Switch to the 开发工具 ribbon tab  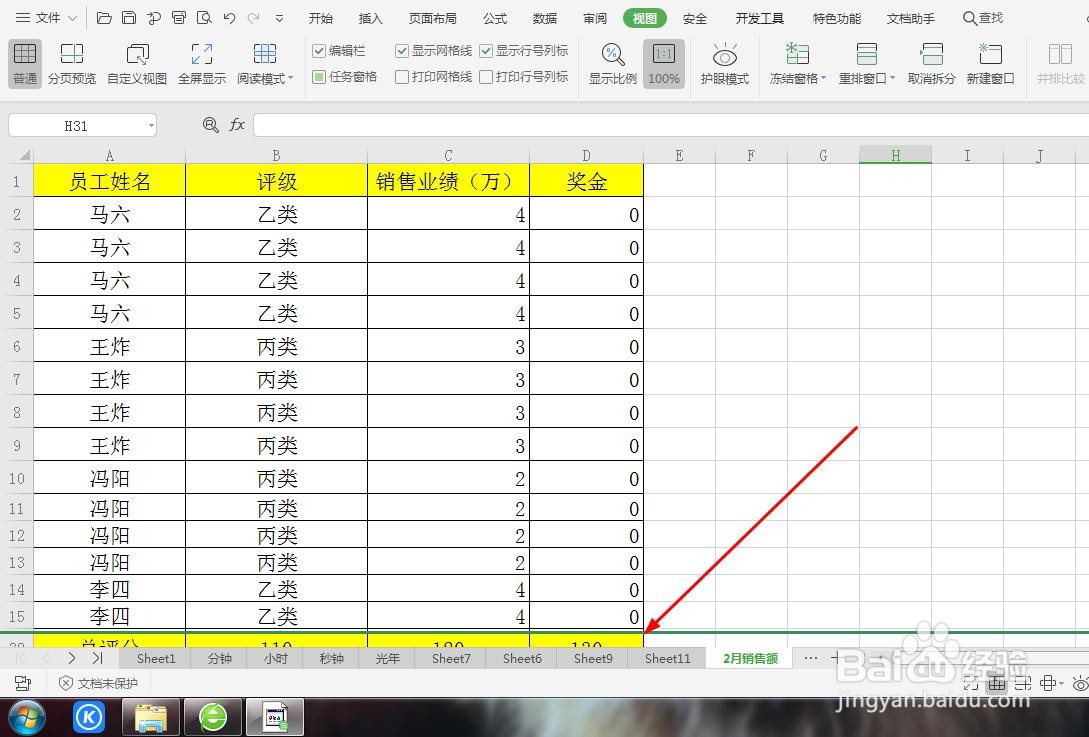(x=760, y=17)
